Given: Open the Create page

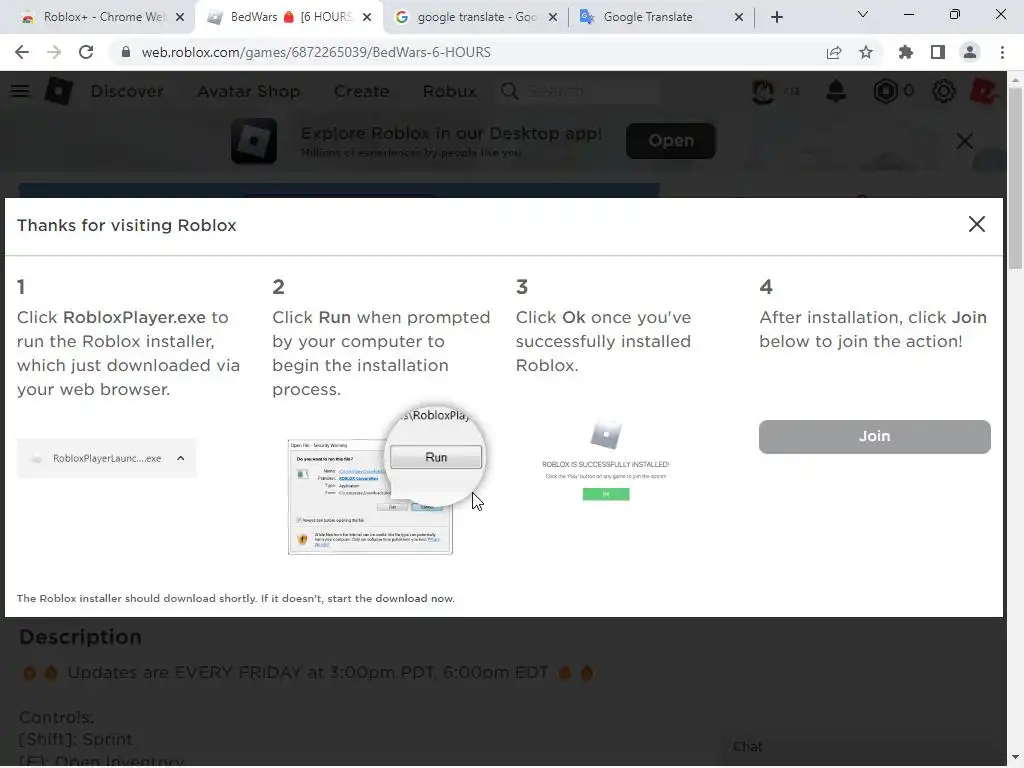Looking at the screenshot, I should [361, 91].
